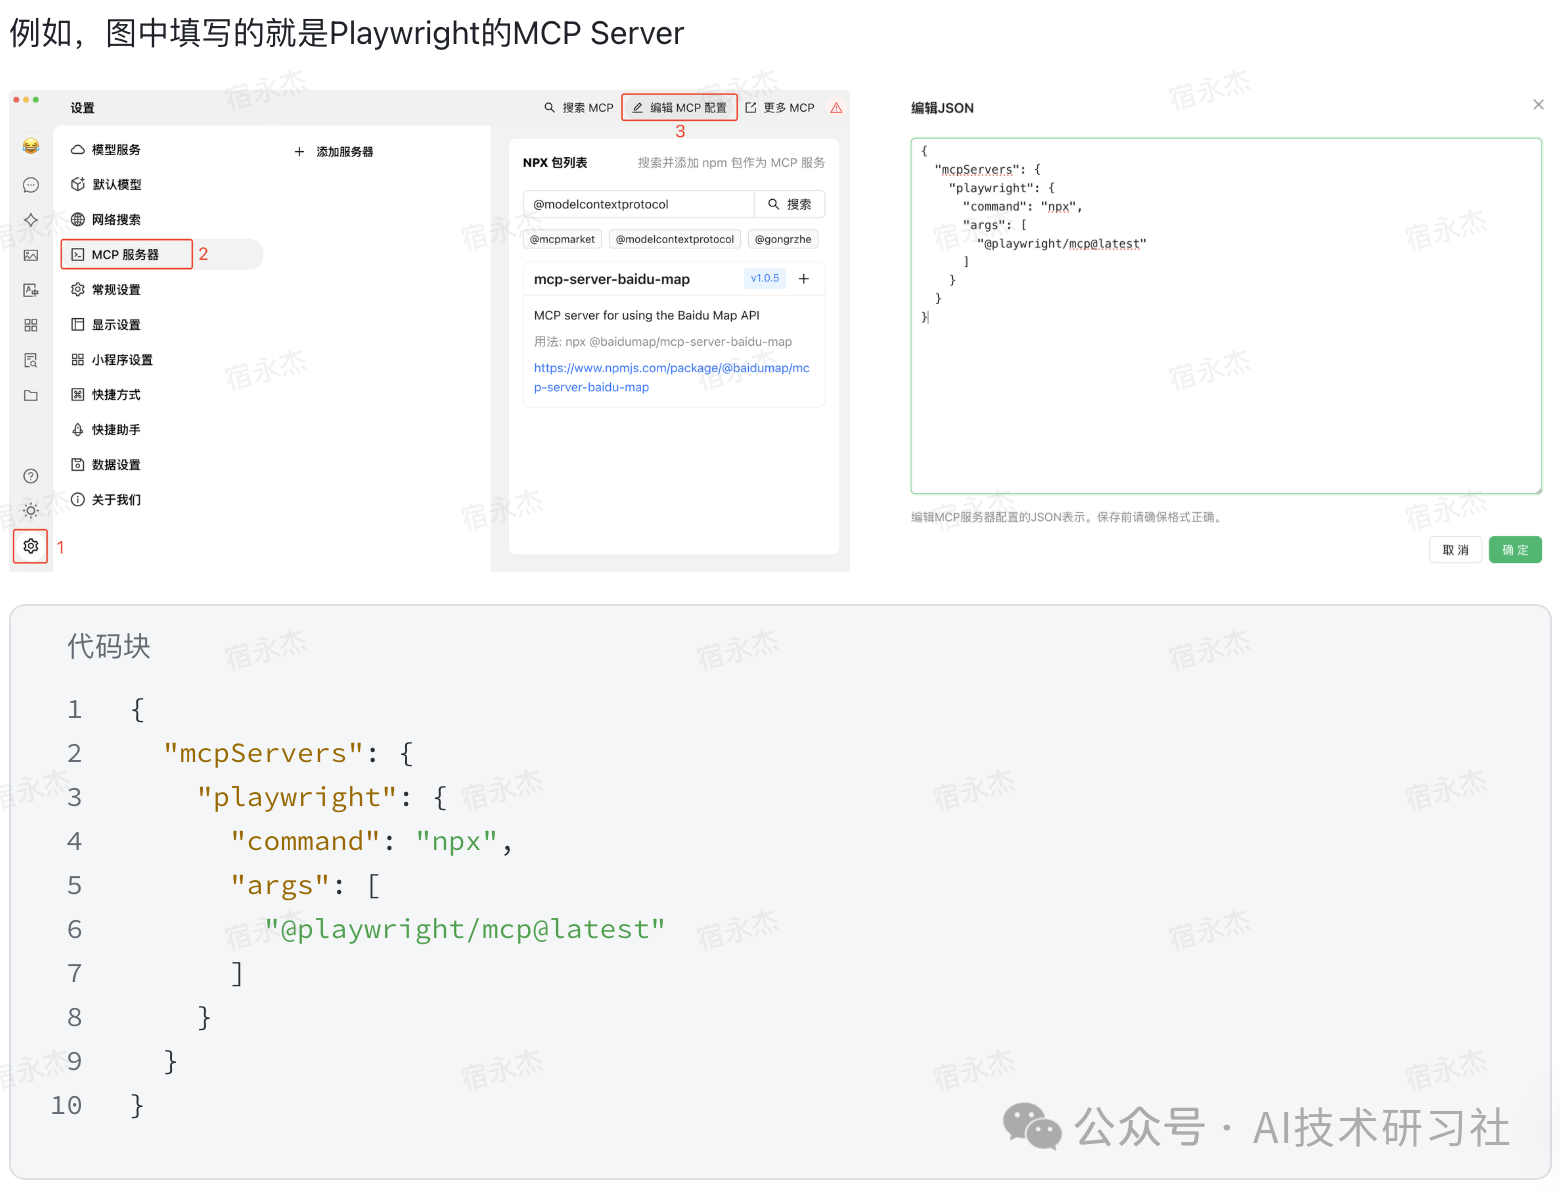Open the settings gear in the sidebar
1560x1190 pixels.
[x=31, y=546]
